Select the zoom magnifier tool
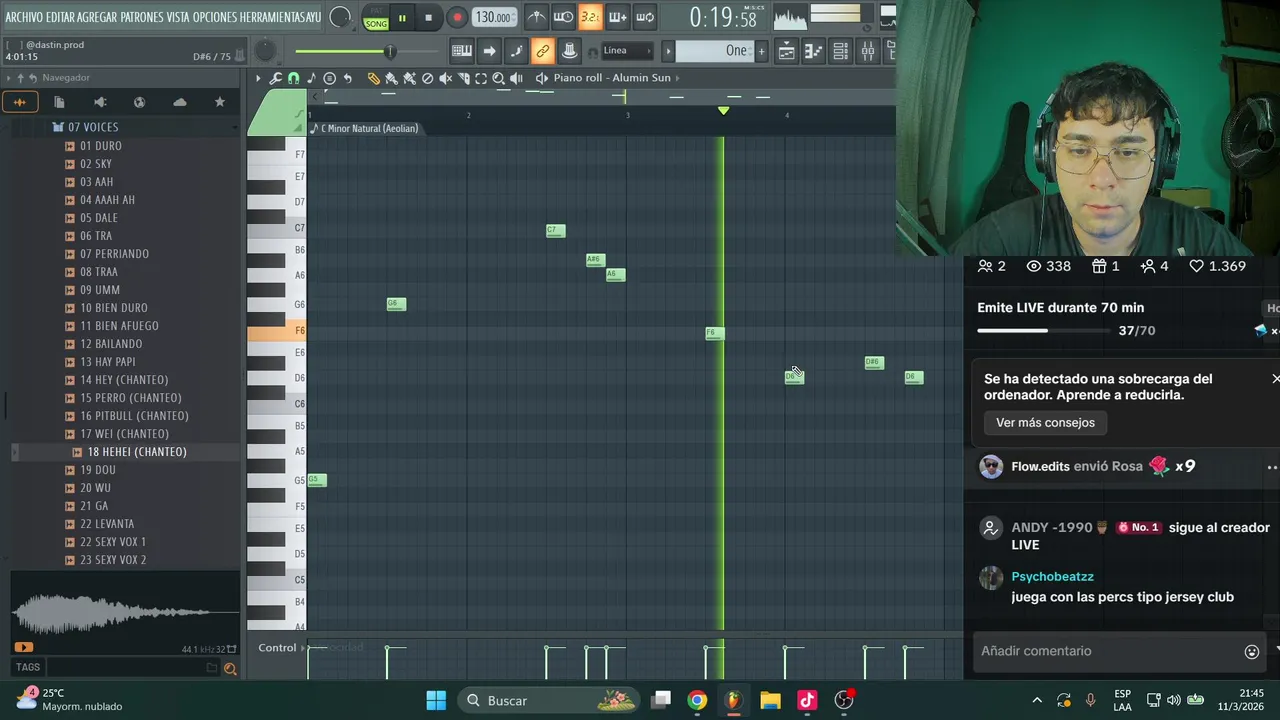Viewport: 1280px width, 720px height. coord(498,78)
